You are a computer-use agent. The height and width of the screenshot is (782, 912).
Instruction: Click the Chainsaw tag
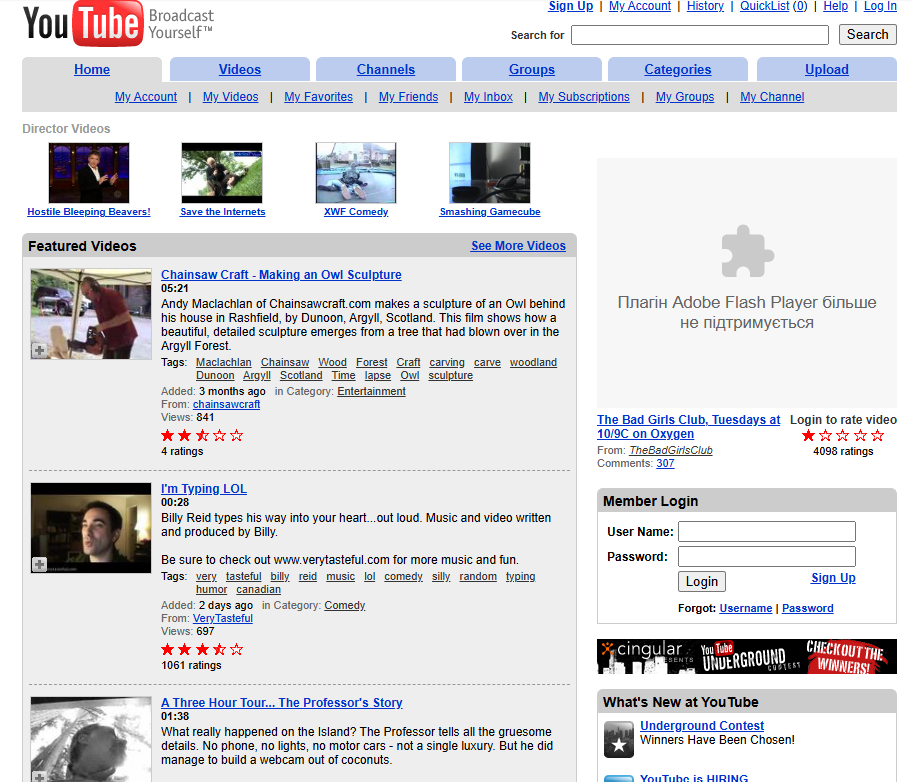coord(285,362)
